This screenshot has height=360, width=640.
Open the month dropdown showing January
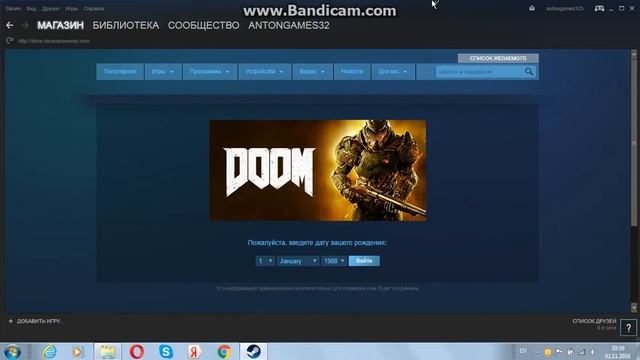[x=298, y=261]
